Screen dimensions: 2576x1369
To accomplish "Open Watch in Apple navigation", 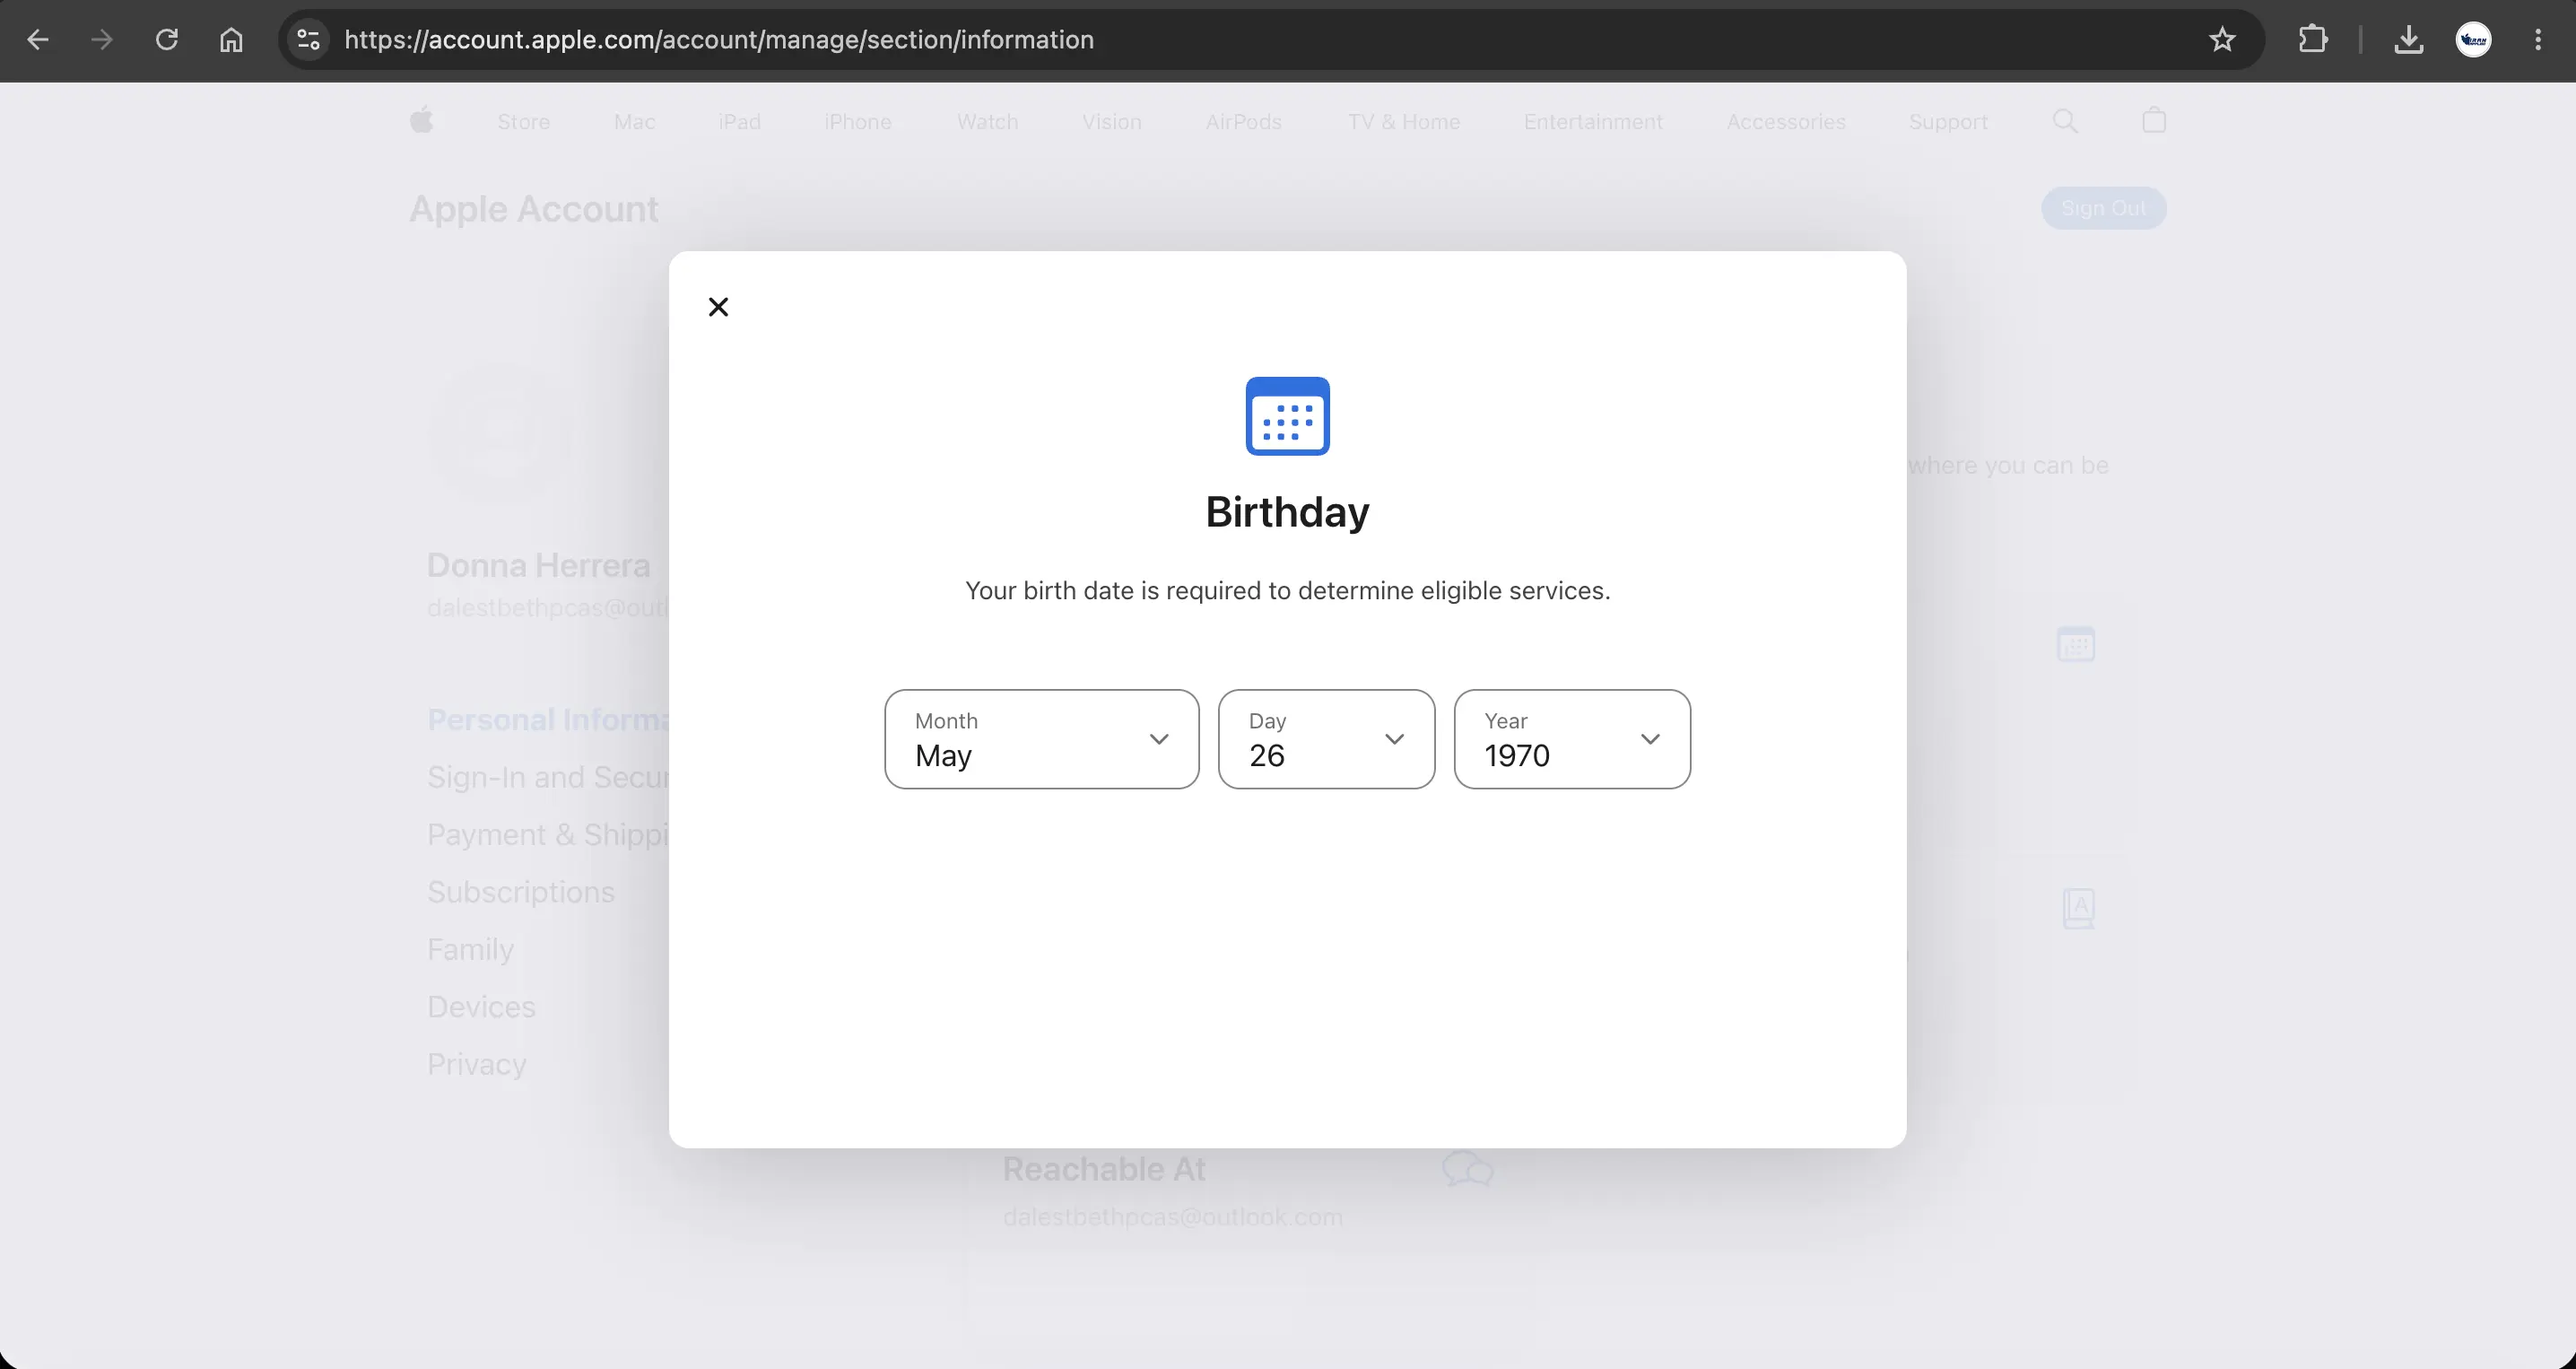I will tap(988, 122).
